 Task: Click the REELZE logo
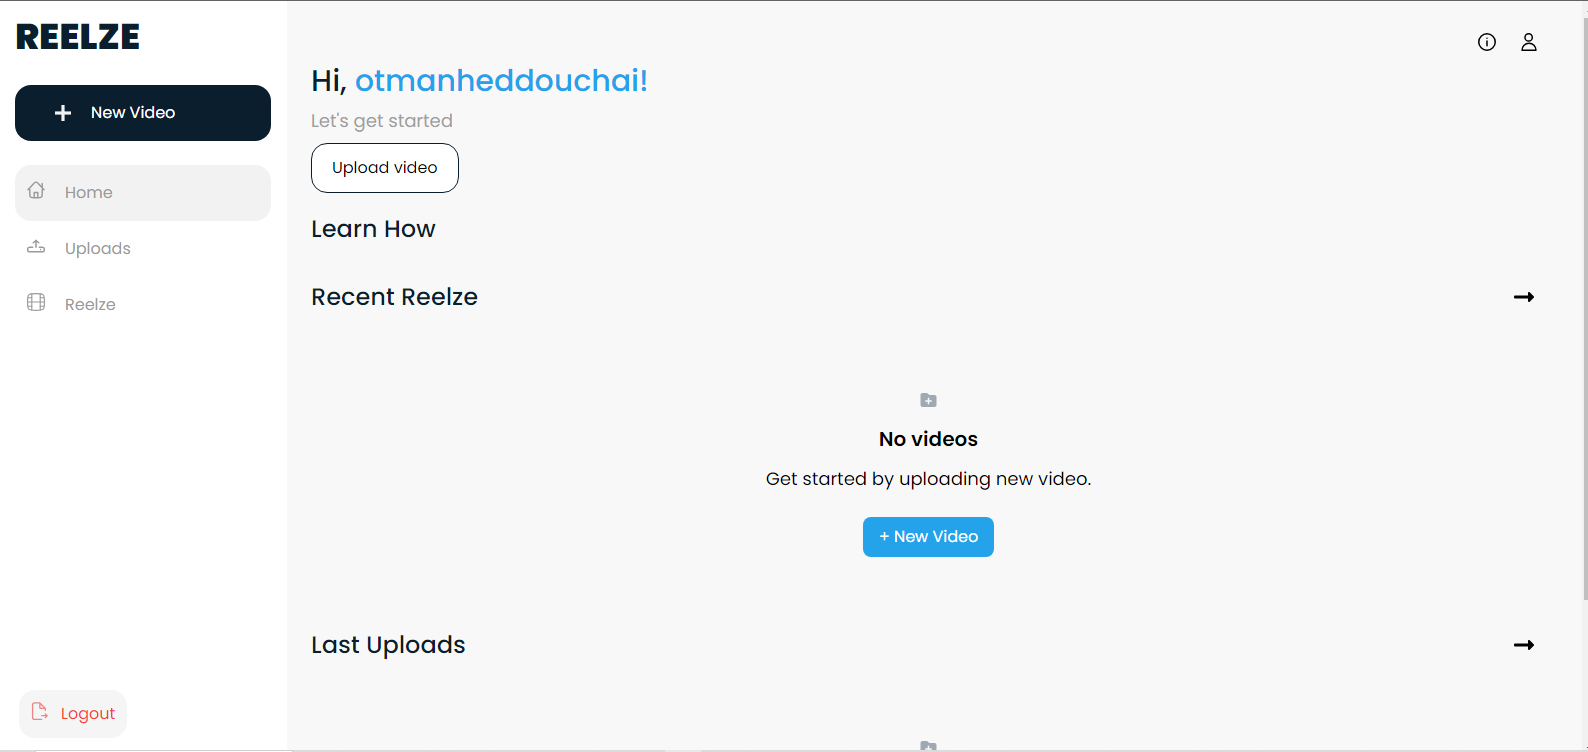coord(78,37)
